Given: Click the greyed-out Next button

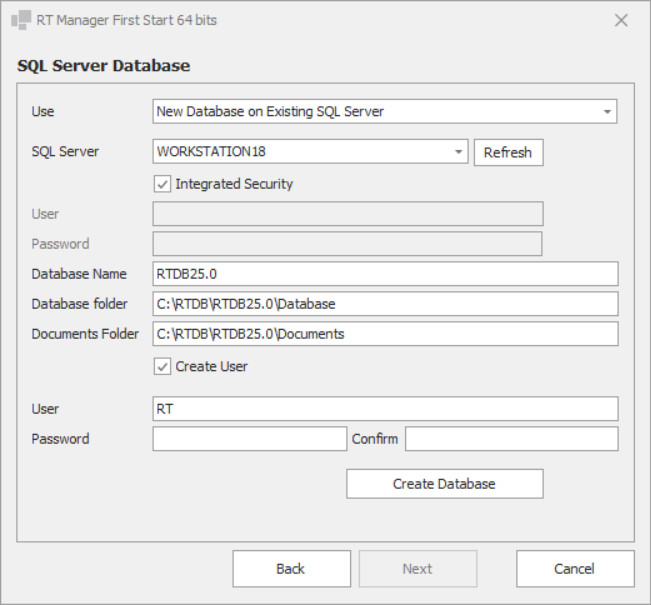Looking at the screenshot, I should pyautogui.click(x=418, y=569).
